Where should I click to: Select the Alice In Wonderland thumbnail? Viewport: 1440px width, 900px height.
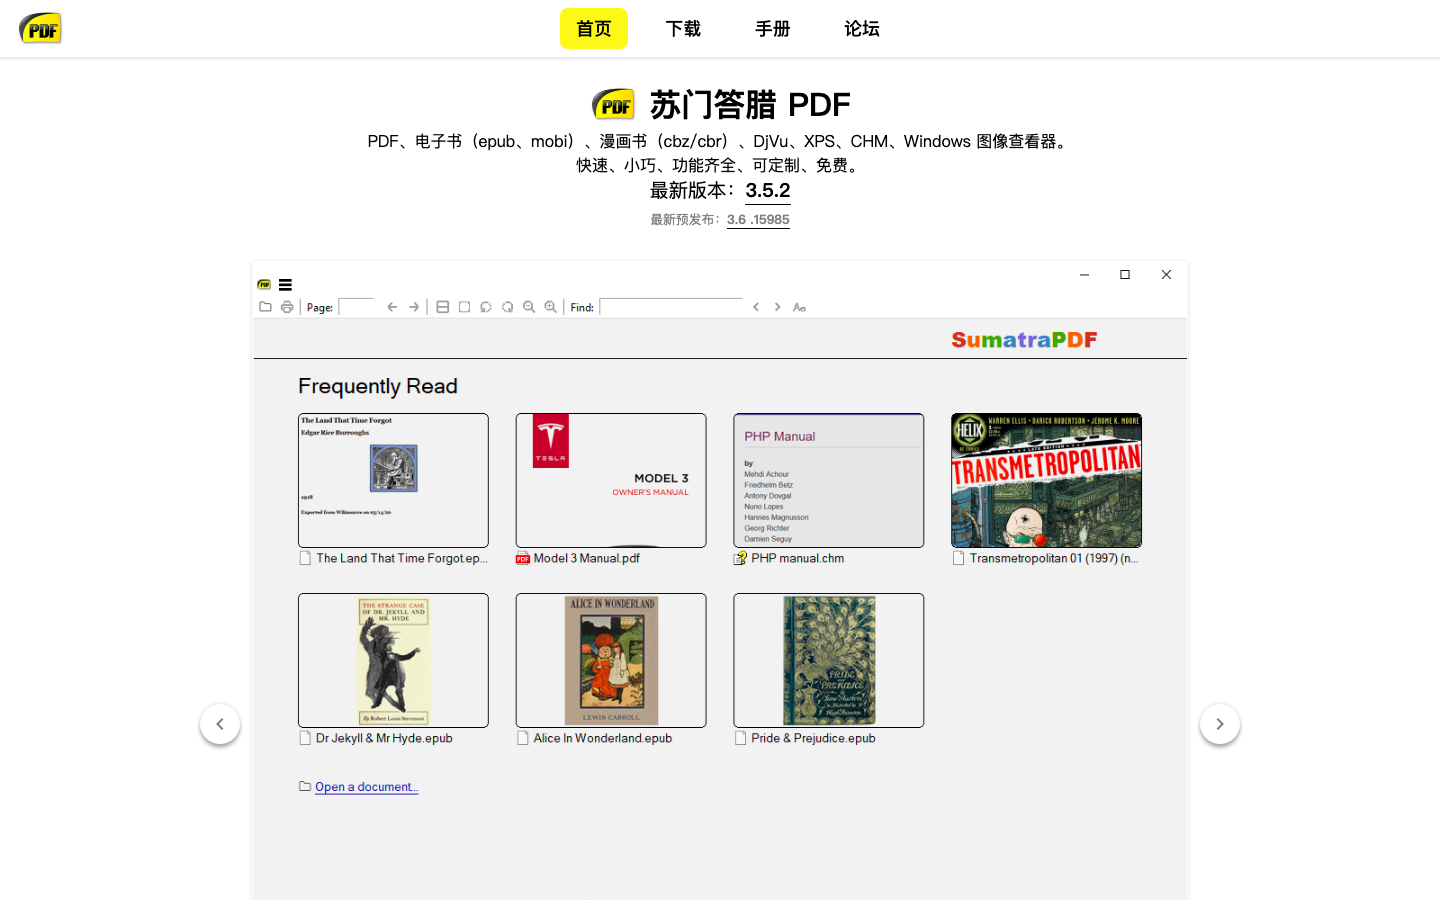pos(611,660)
